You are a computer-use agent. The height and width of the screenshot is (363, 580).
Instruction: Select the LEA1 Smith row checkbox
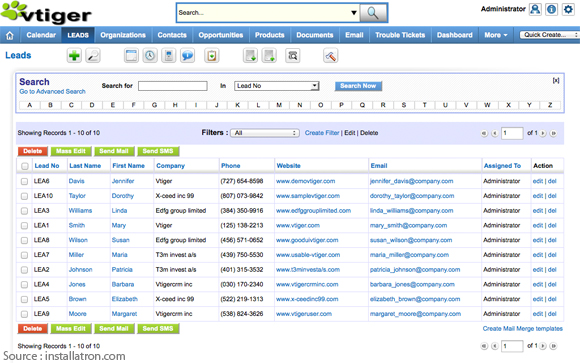click(x=24, y=226)
